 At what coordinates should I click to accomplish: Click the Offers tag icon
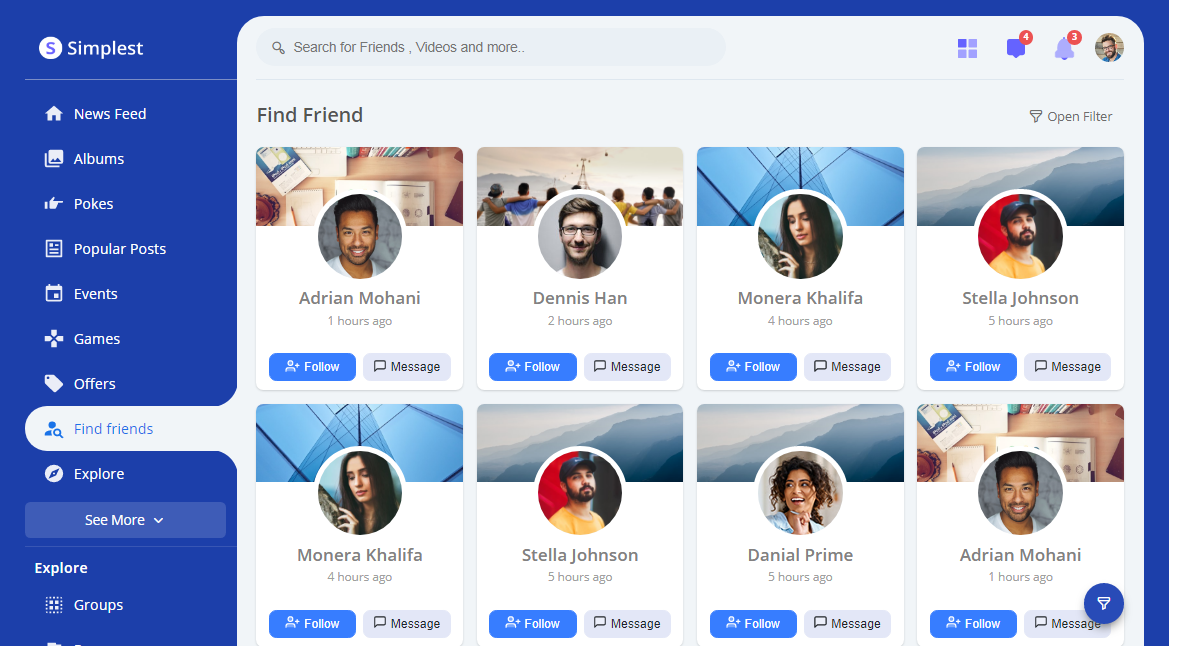pos(54,384)
